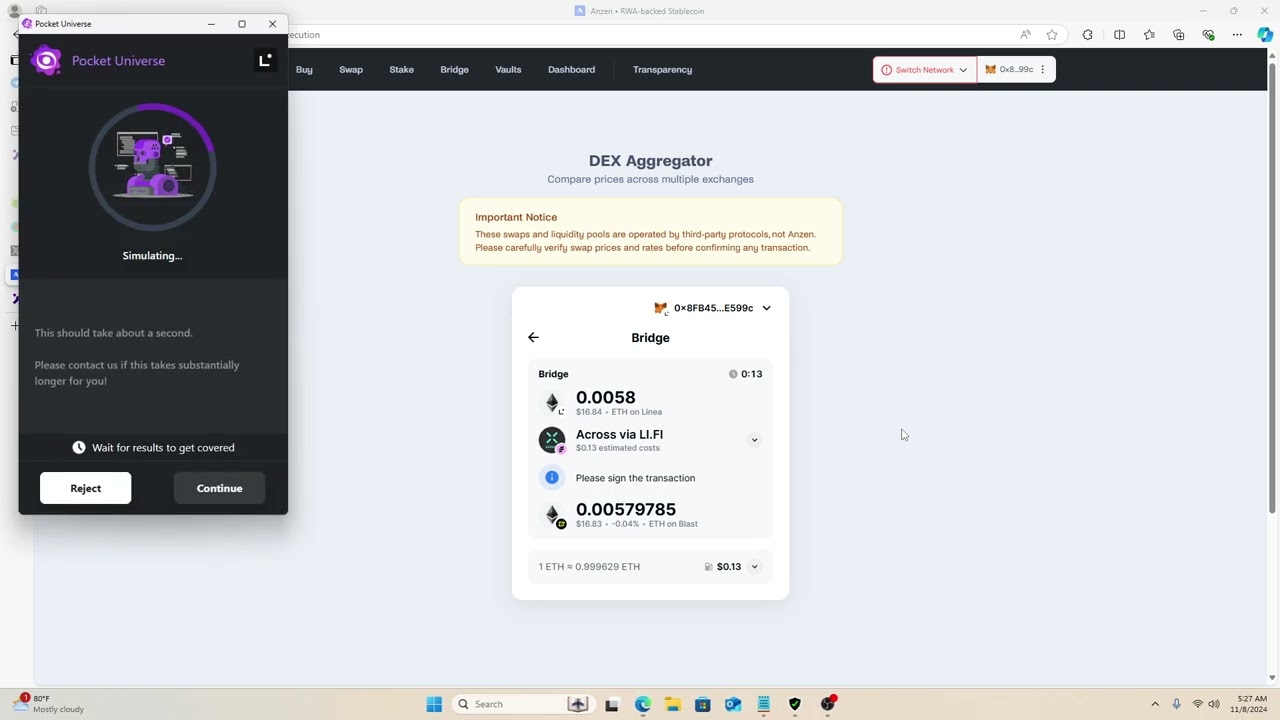Open the Buy tab in Anzen navigation

point(304,70)
